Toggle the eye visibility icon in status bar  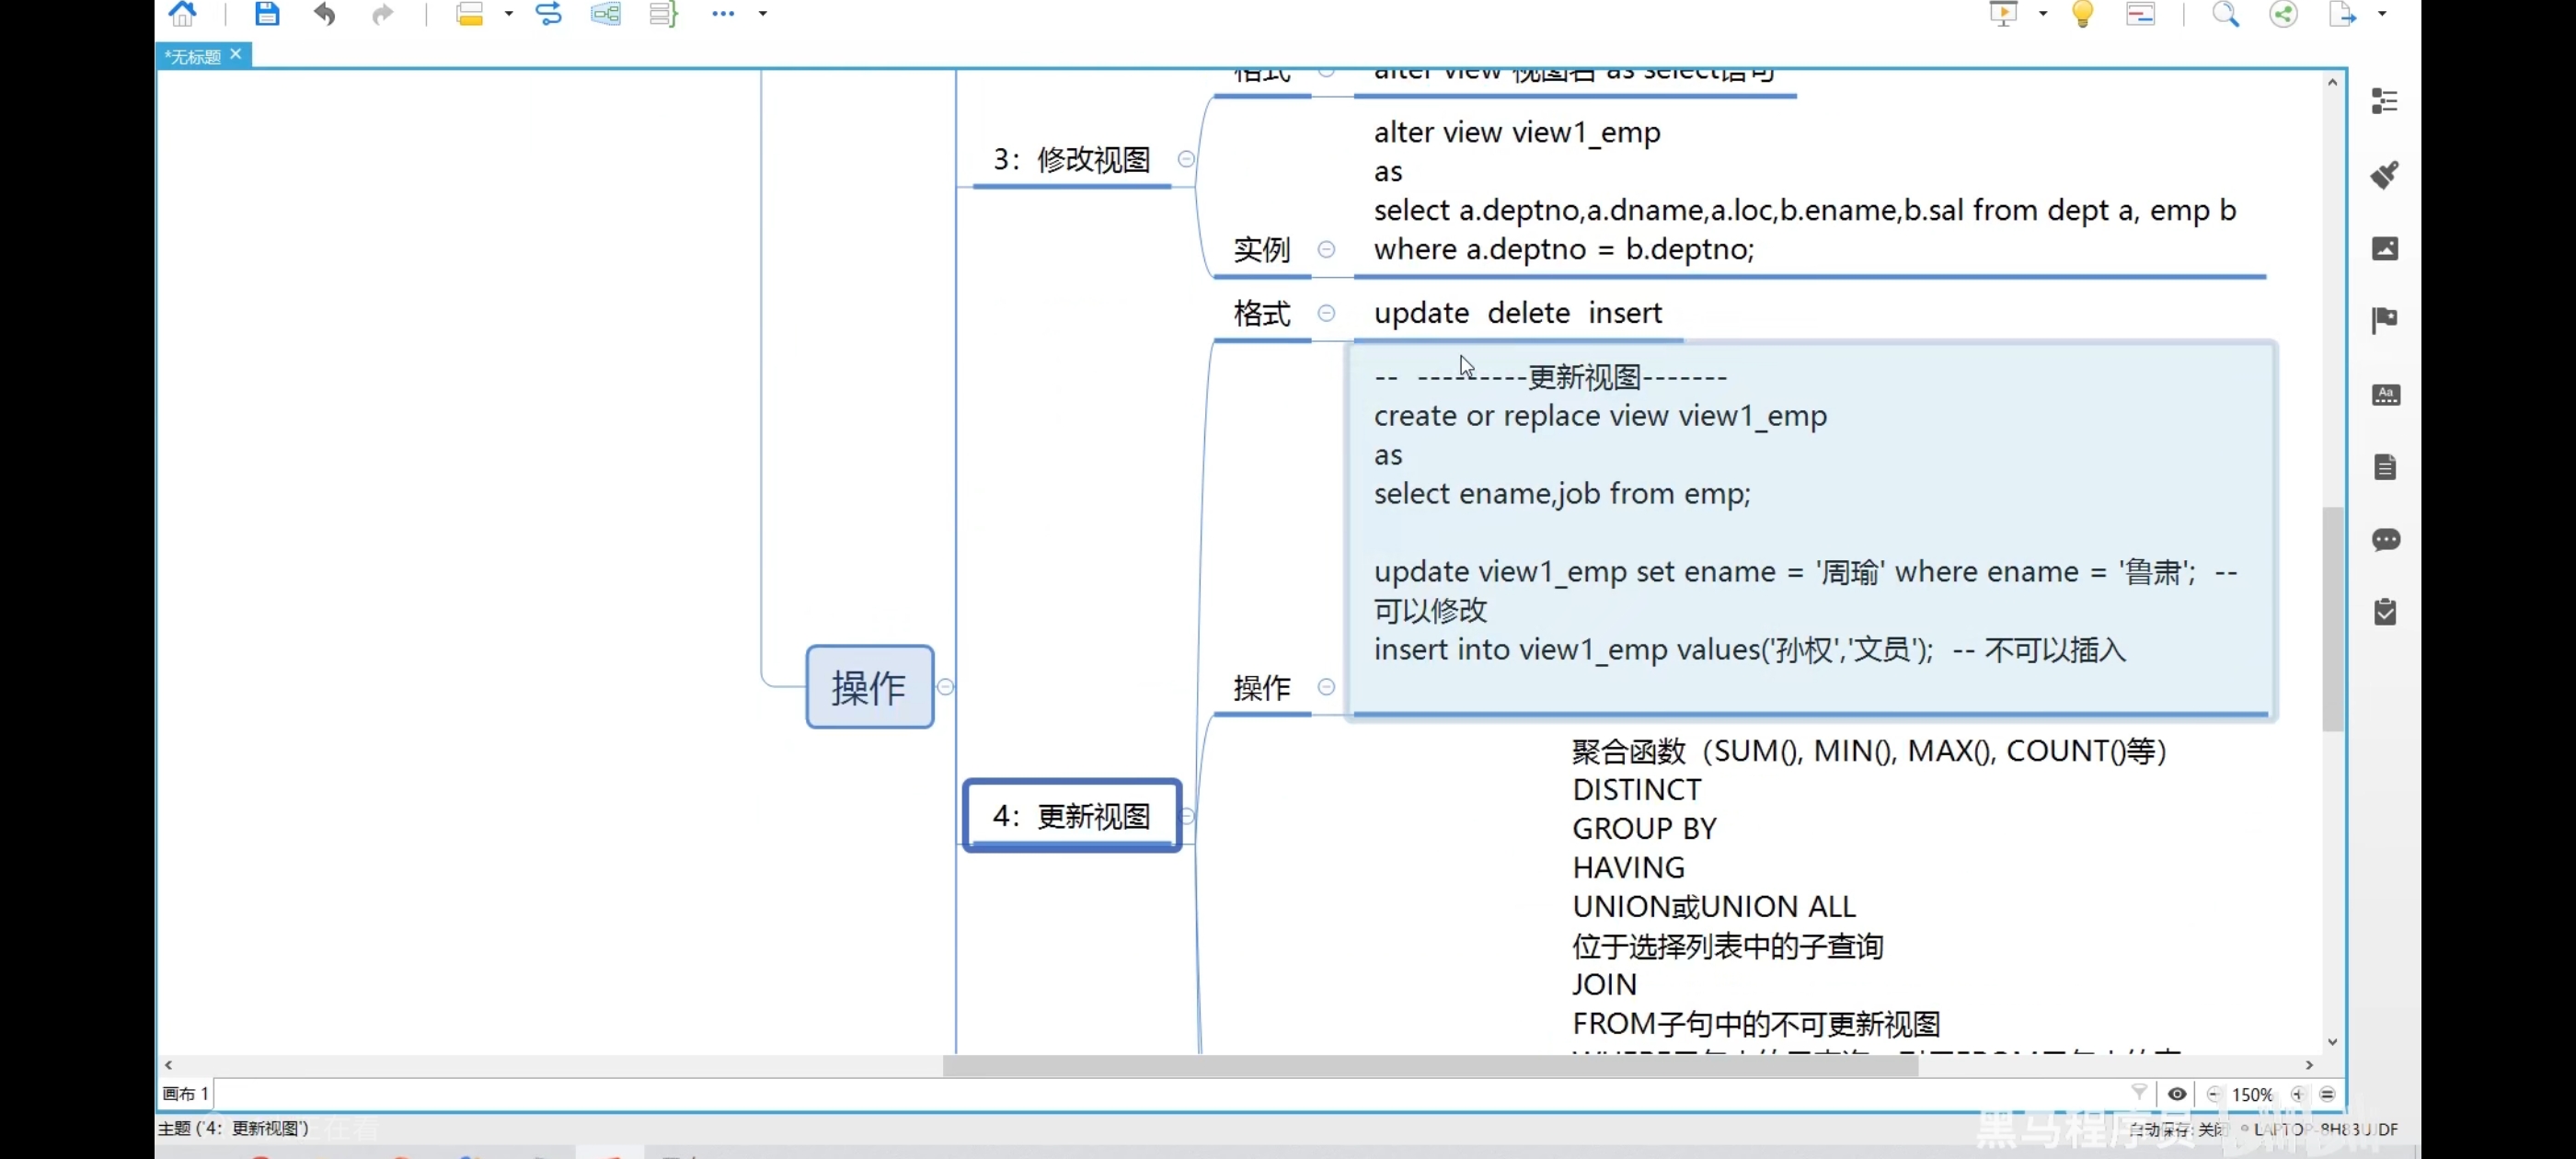[x=2176, y=1094]
